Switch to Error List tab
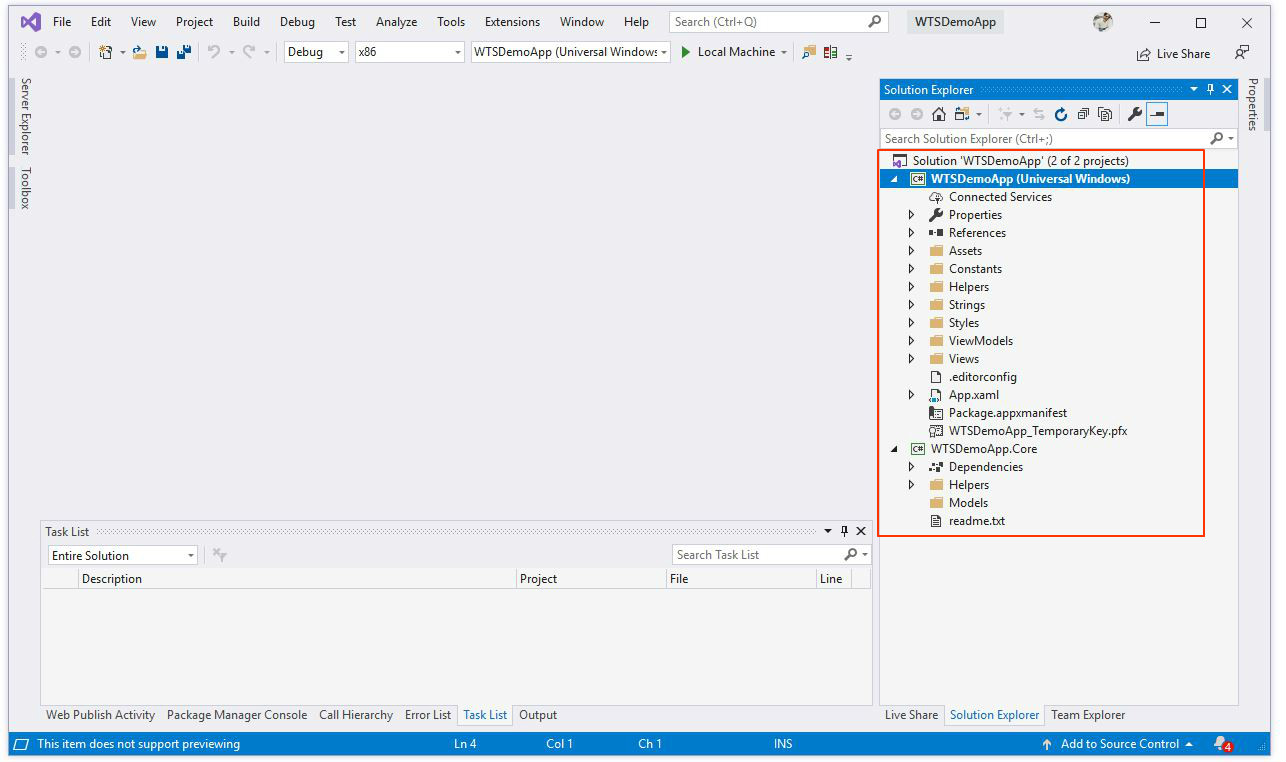Viewport: 1286px width, 762px height. point(428,715)
